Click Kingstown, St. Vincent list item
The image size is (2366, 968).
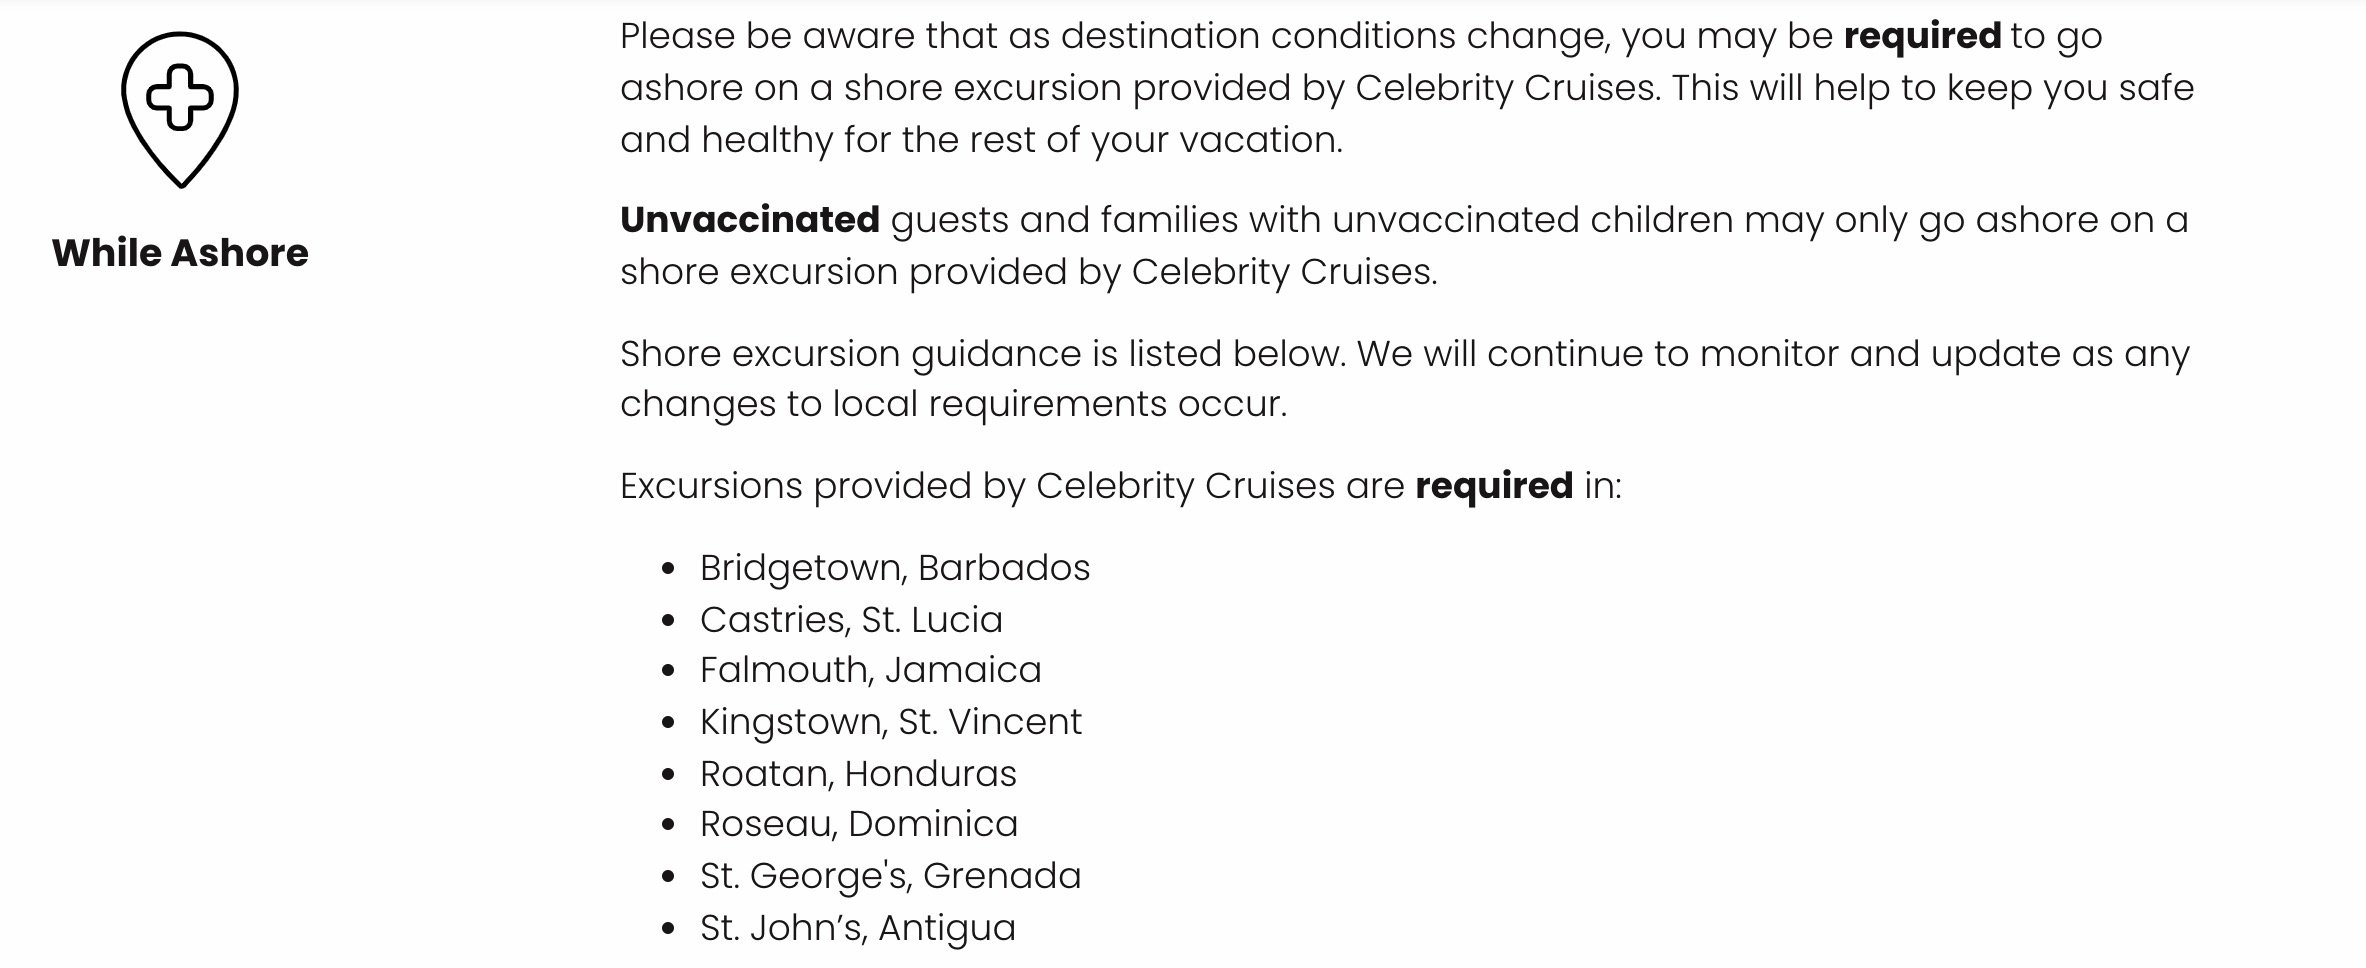891,722
